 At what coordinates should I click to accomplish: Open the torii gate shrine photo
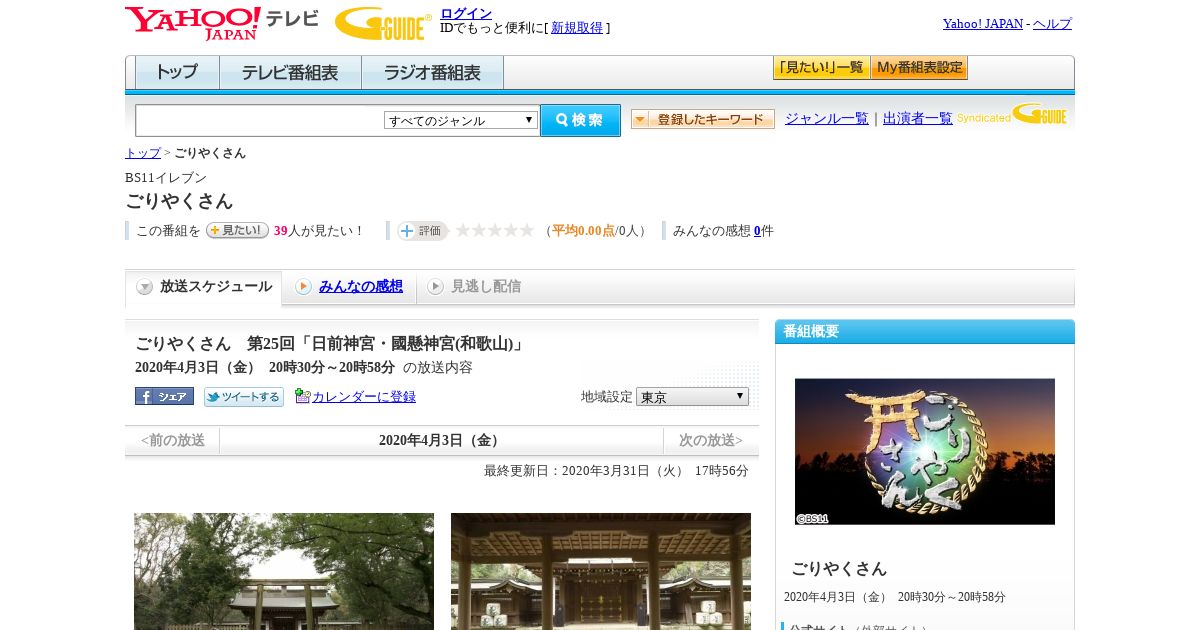click(x=284, y=571)
